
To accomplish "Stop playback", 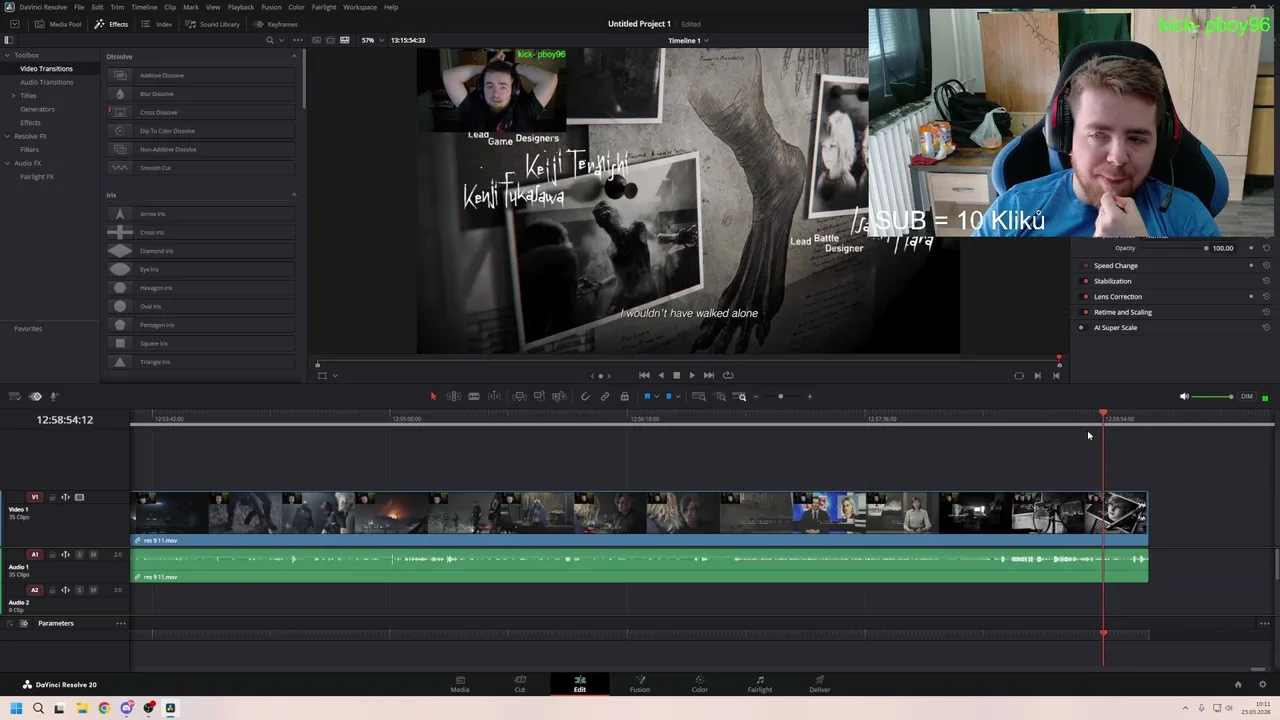I will 676,376.
